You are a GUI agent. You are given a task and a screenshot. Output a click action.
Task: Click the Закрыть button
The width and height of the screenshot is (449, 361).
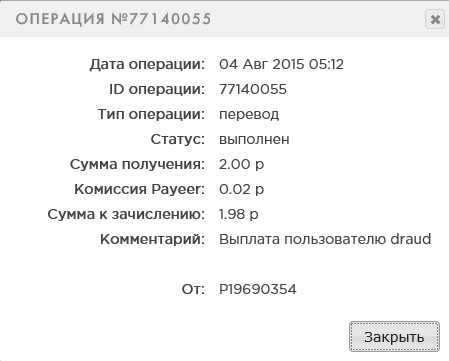coord(394,336)
